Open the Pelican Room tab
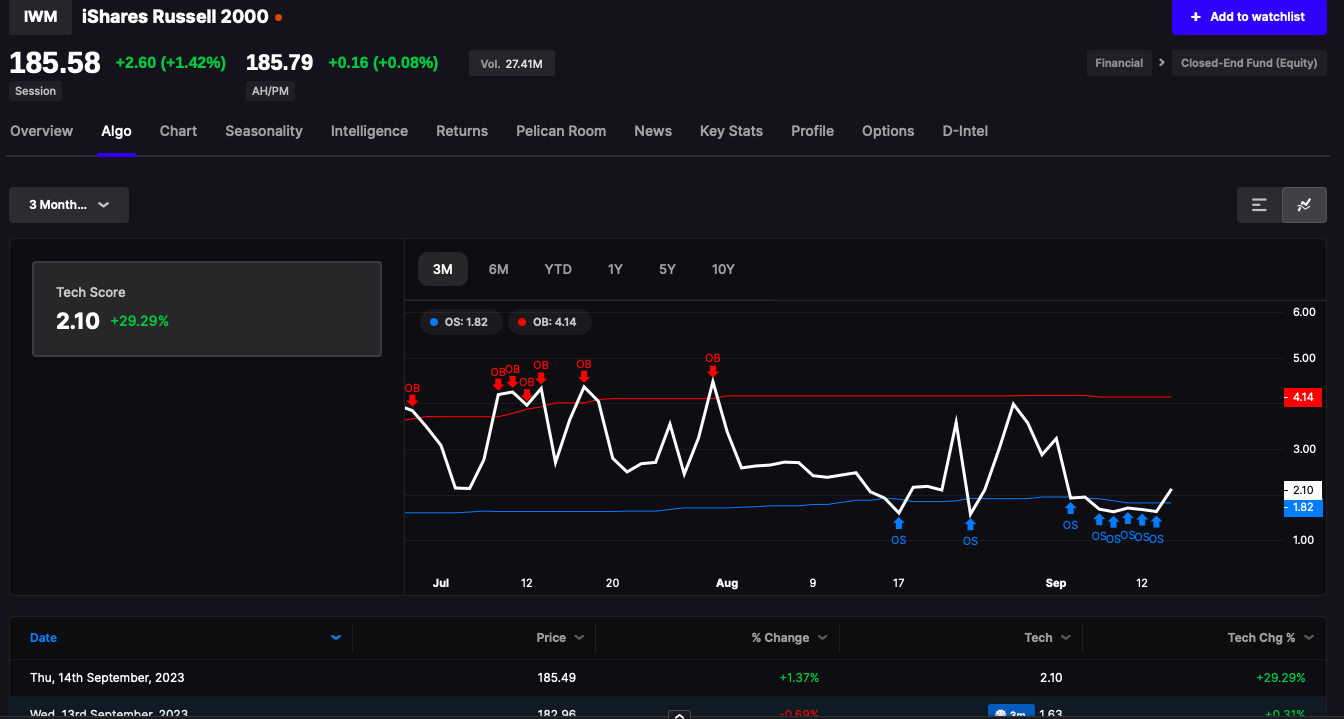Viewport: 1344px width, 719px height. click(x=561, y=131)
